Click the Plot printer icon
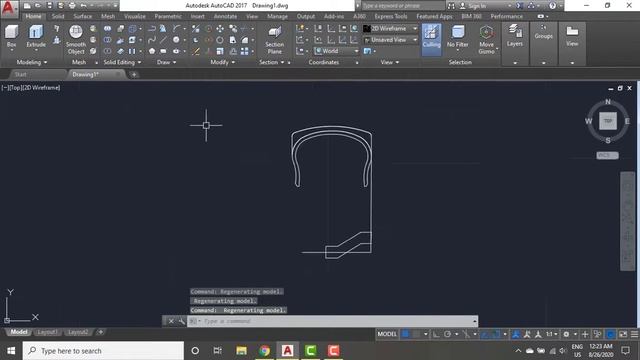 pos(72,6)
